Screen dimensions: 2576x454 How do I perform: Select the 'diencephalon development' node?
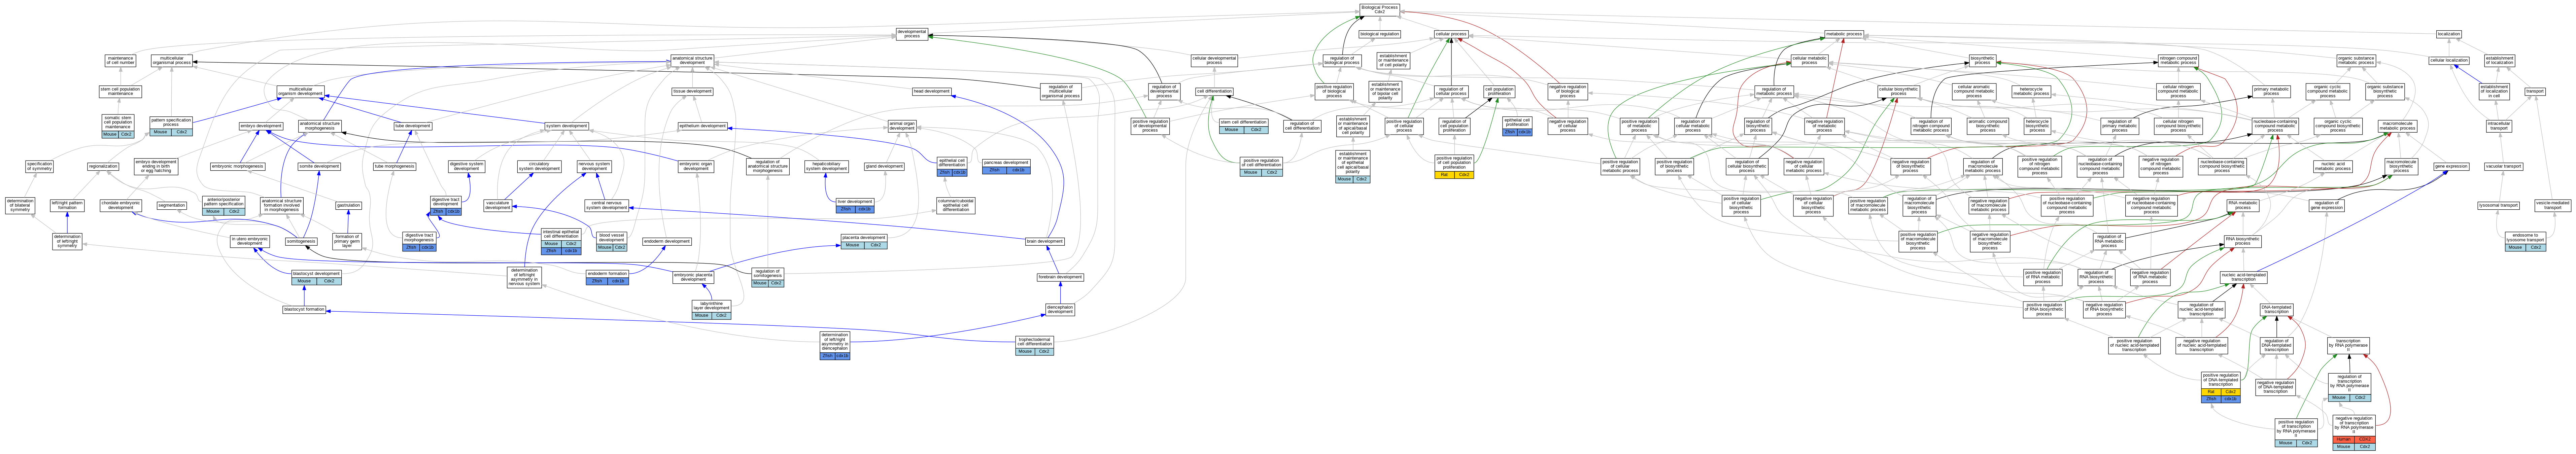click(x=1060, y=310)
